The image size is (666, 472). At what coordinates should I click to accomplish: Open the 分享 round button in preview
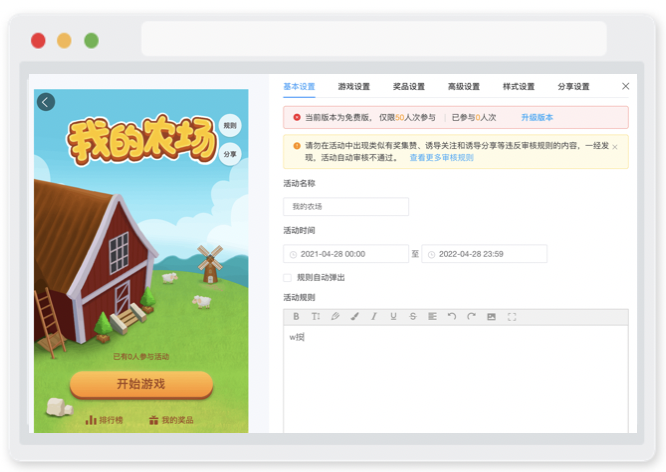click(x=230, y=154)
